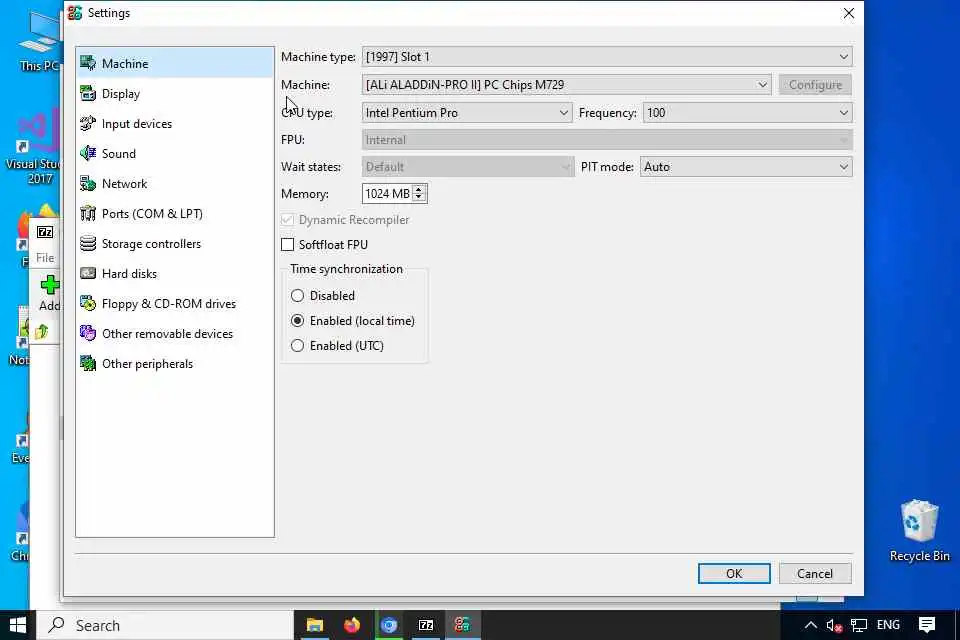Open the Network settings icon
Image resolution: width=960 pixels, height=640 pixels.
pos(88,183)
